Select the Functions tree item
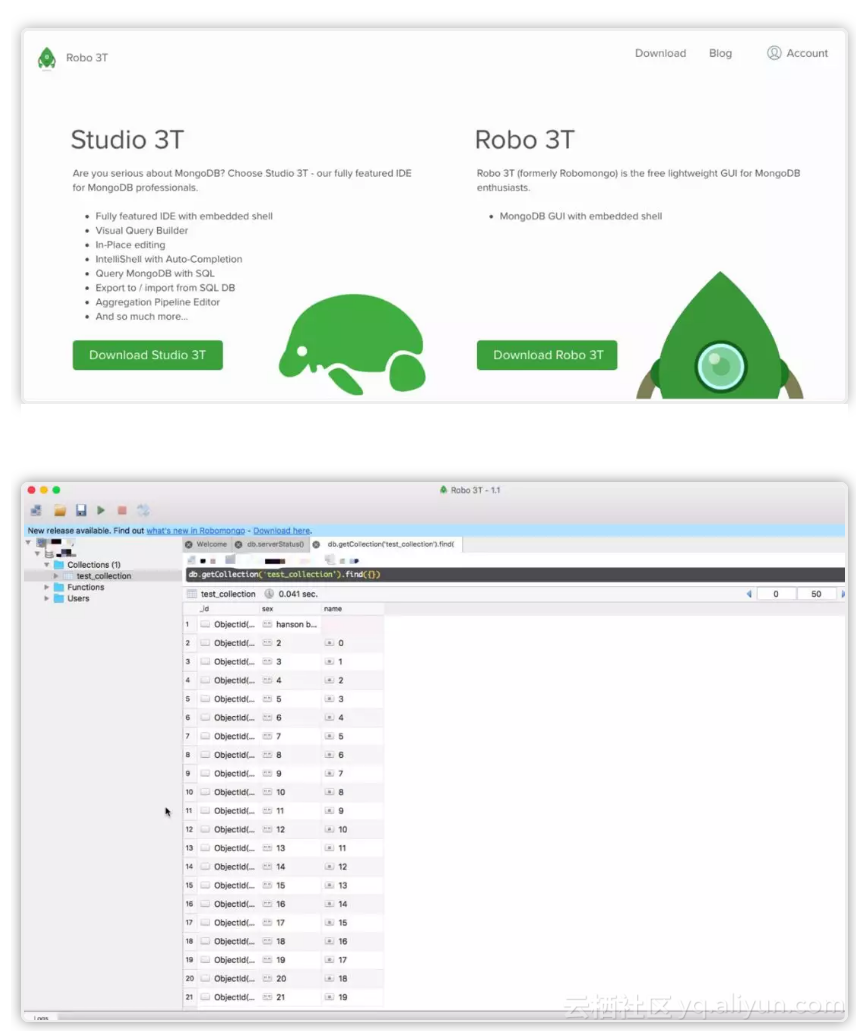The width and height of the screenshot is (856, 1031). (x=85, y=587)
